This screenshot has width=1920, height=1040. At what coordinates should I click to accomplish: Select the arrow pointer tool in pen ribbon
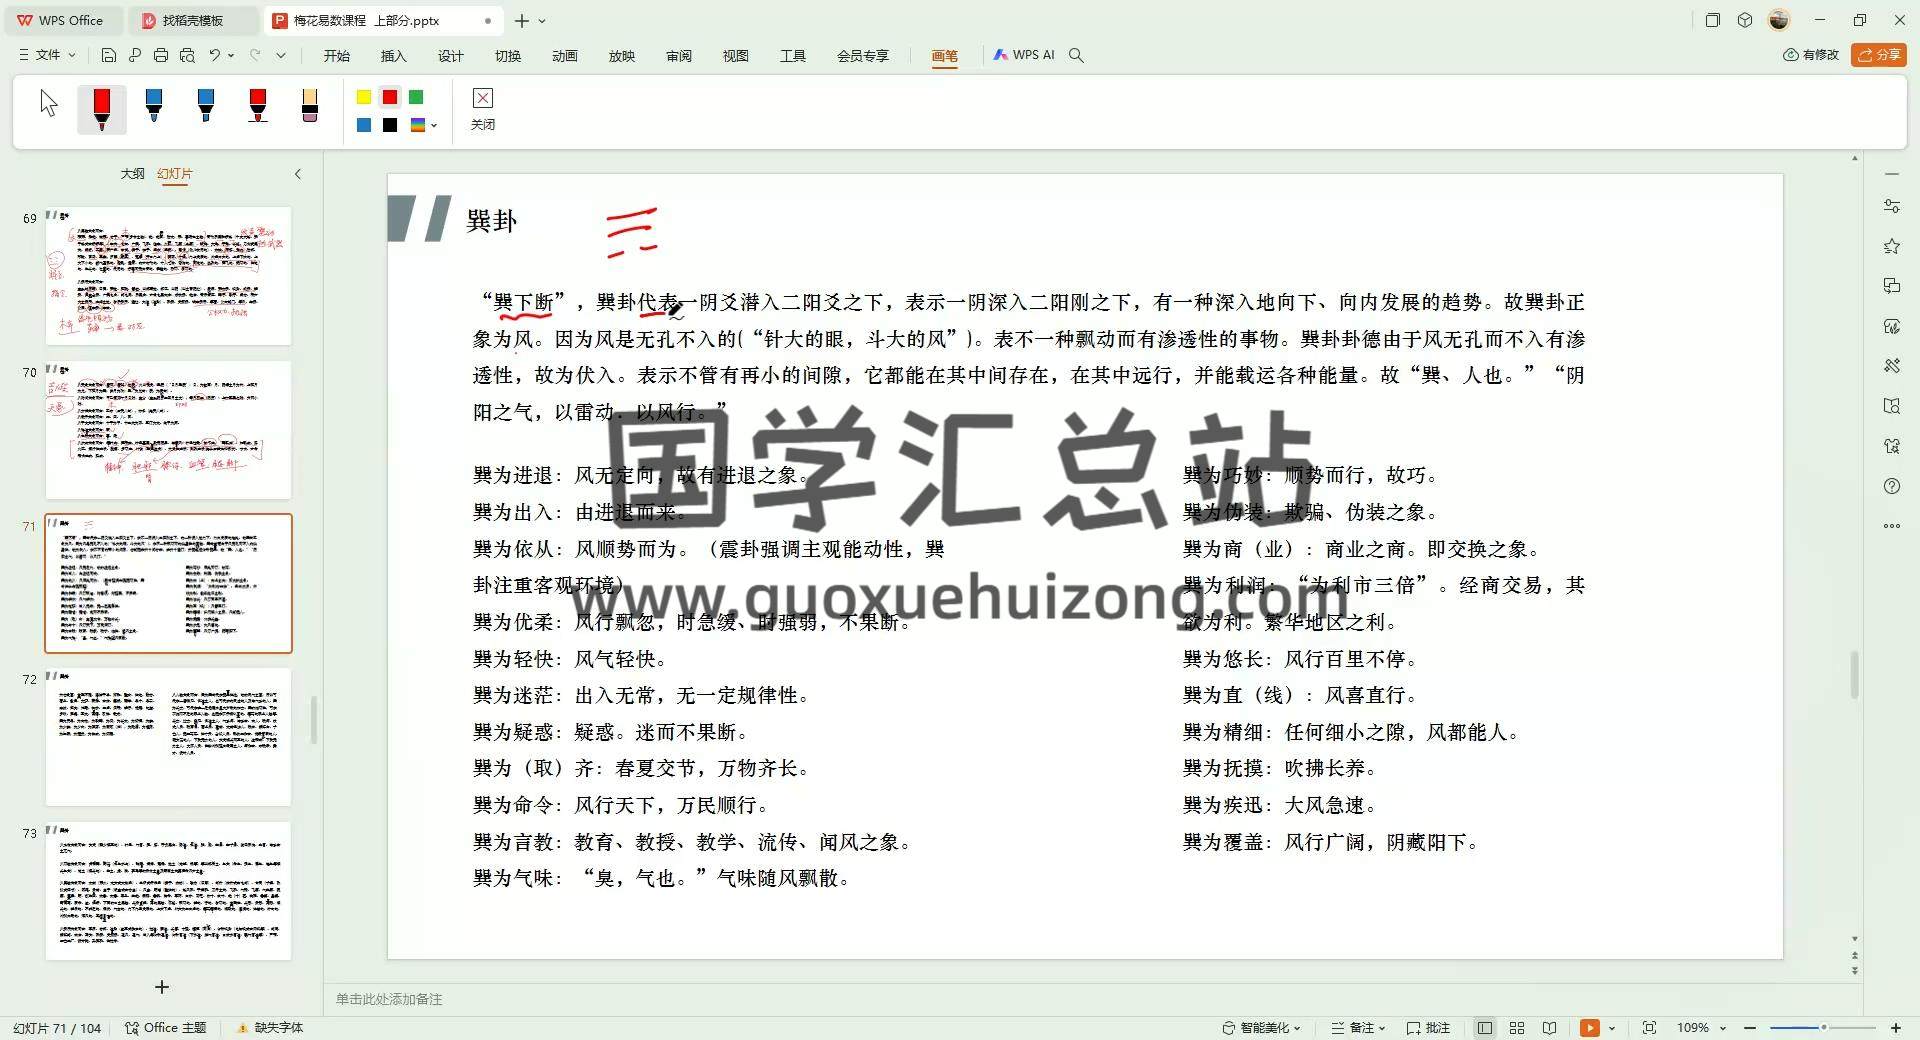[x=49, y=103]
